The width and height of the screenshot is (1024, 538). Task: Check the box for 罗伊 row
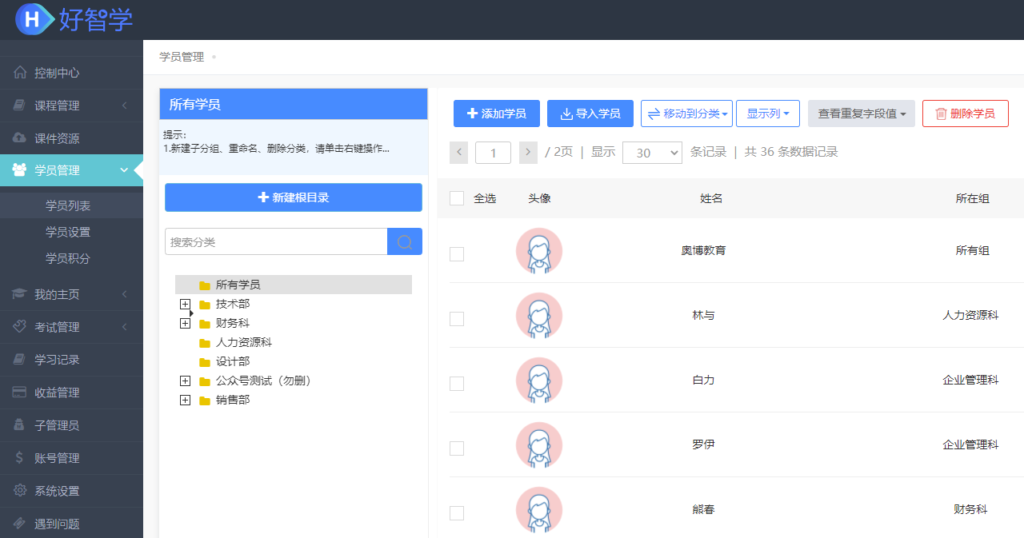[x=456, y=448]
